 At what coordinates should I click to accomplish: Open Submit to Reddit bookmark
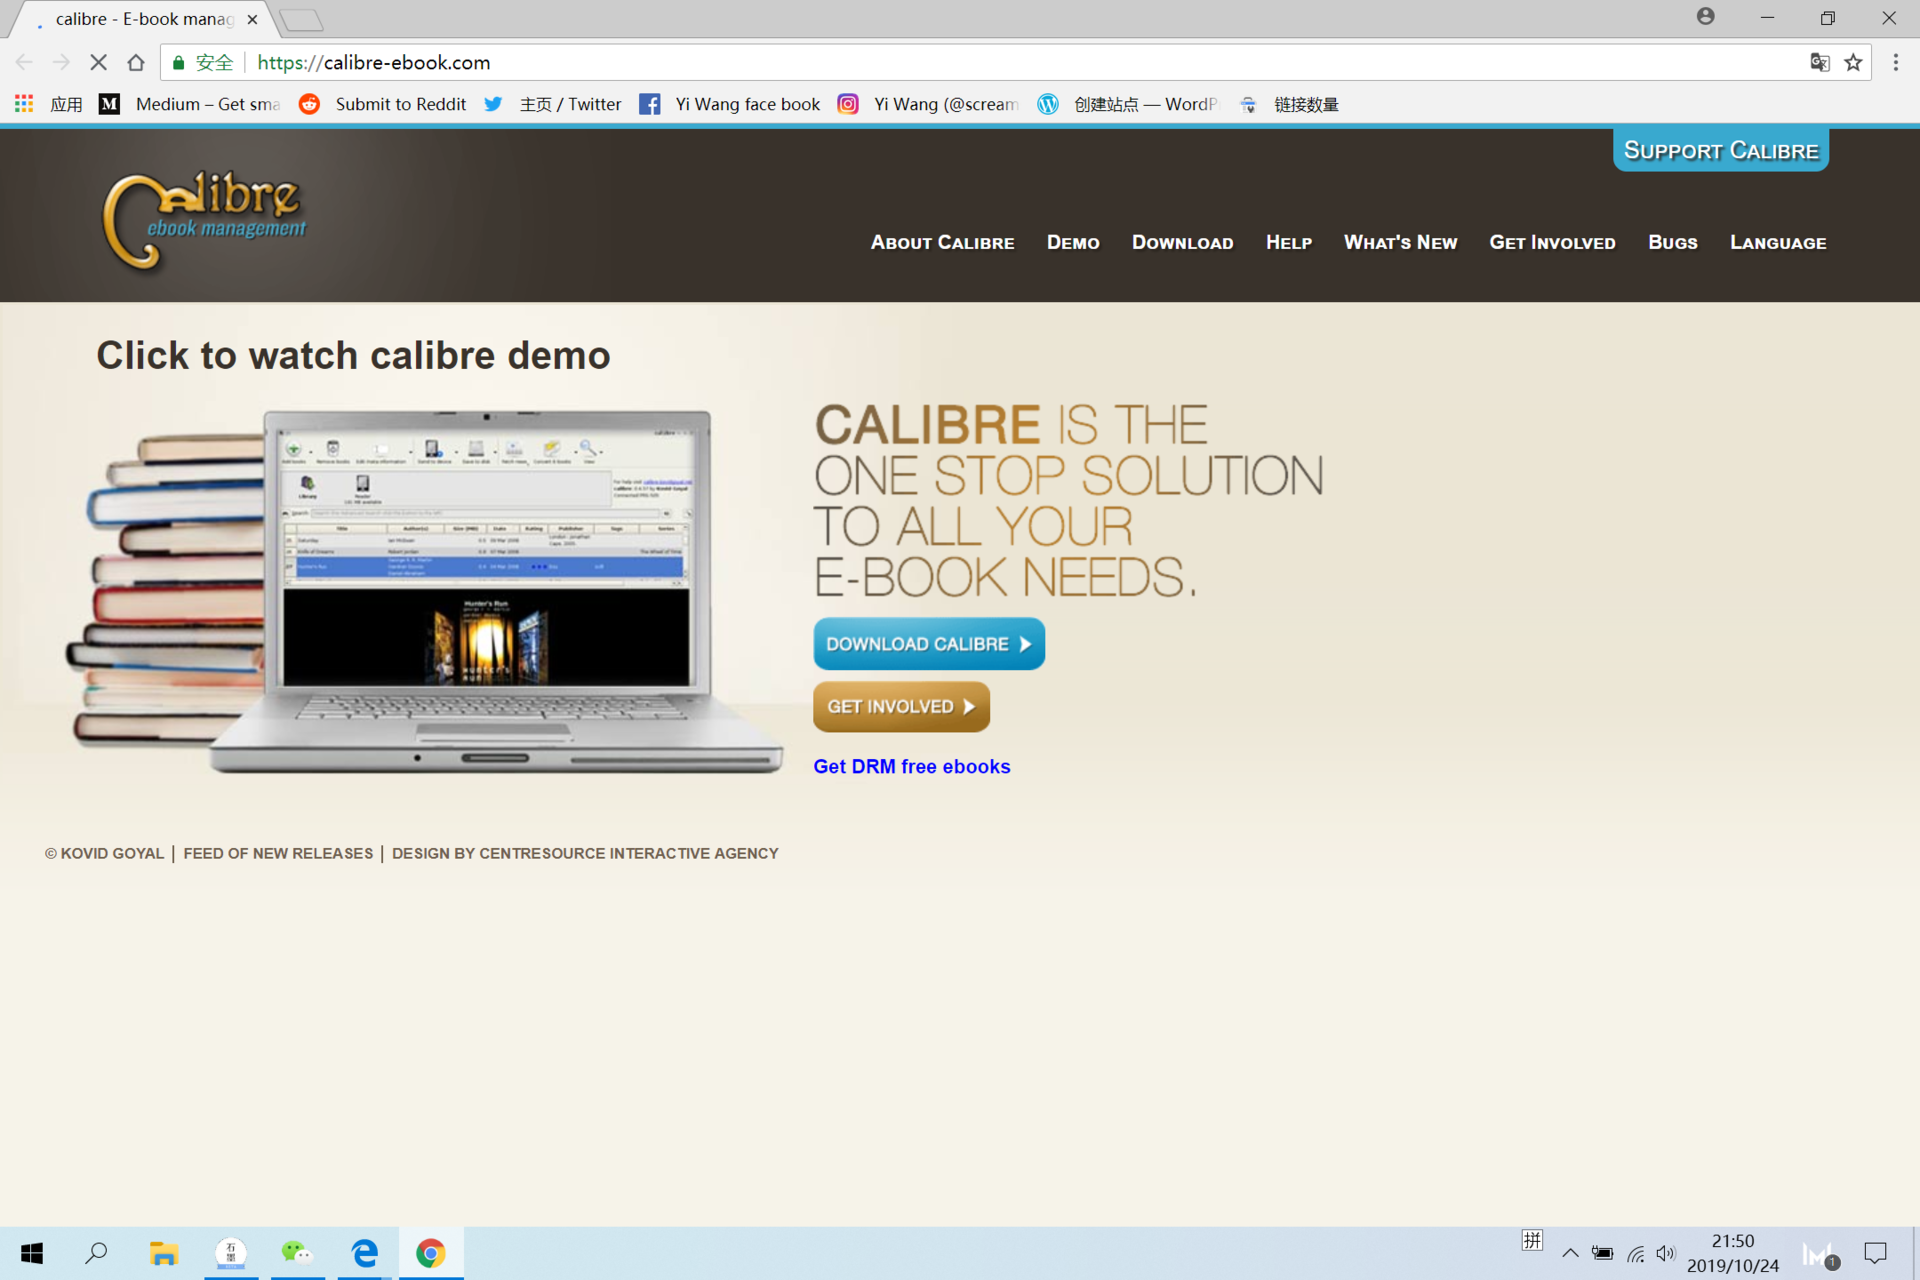(383, 104)
